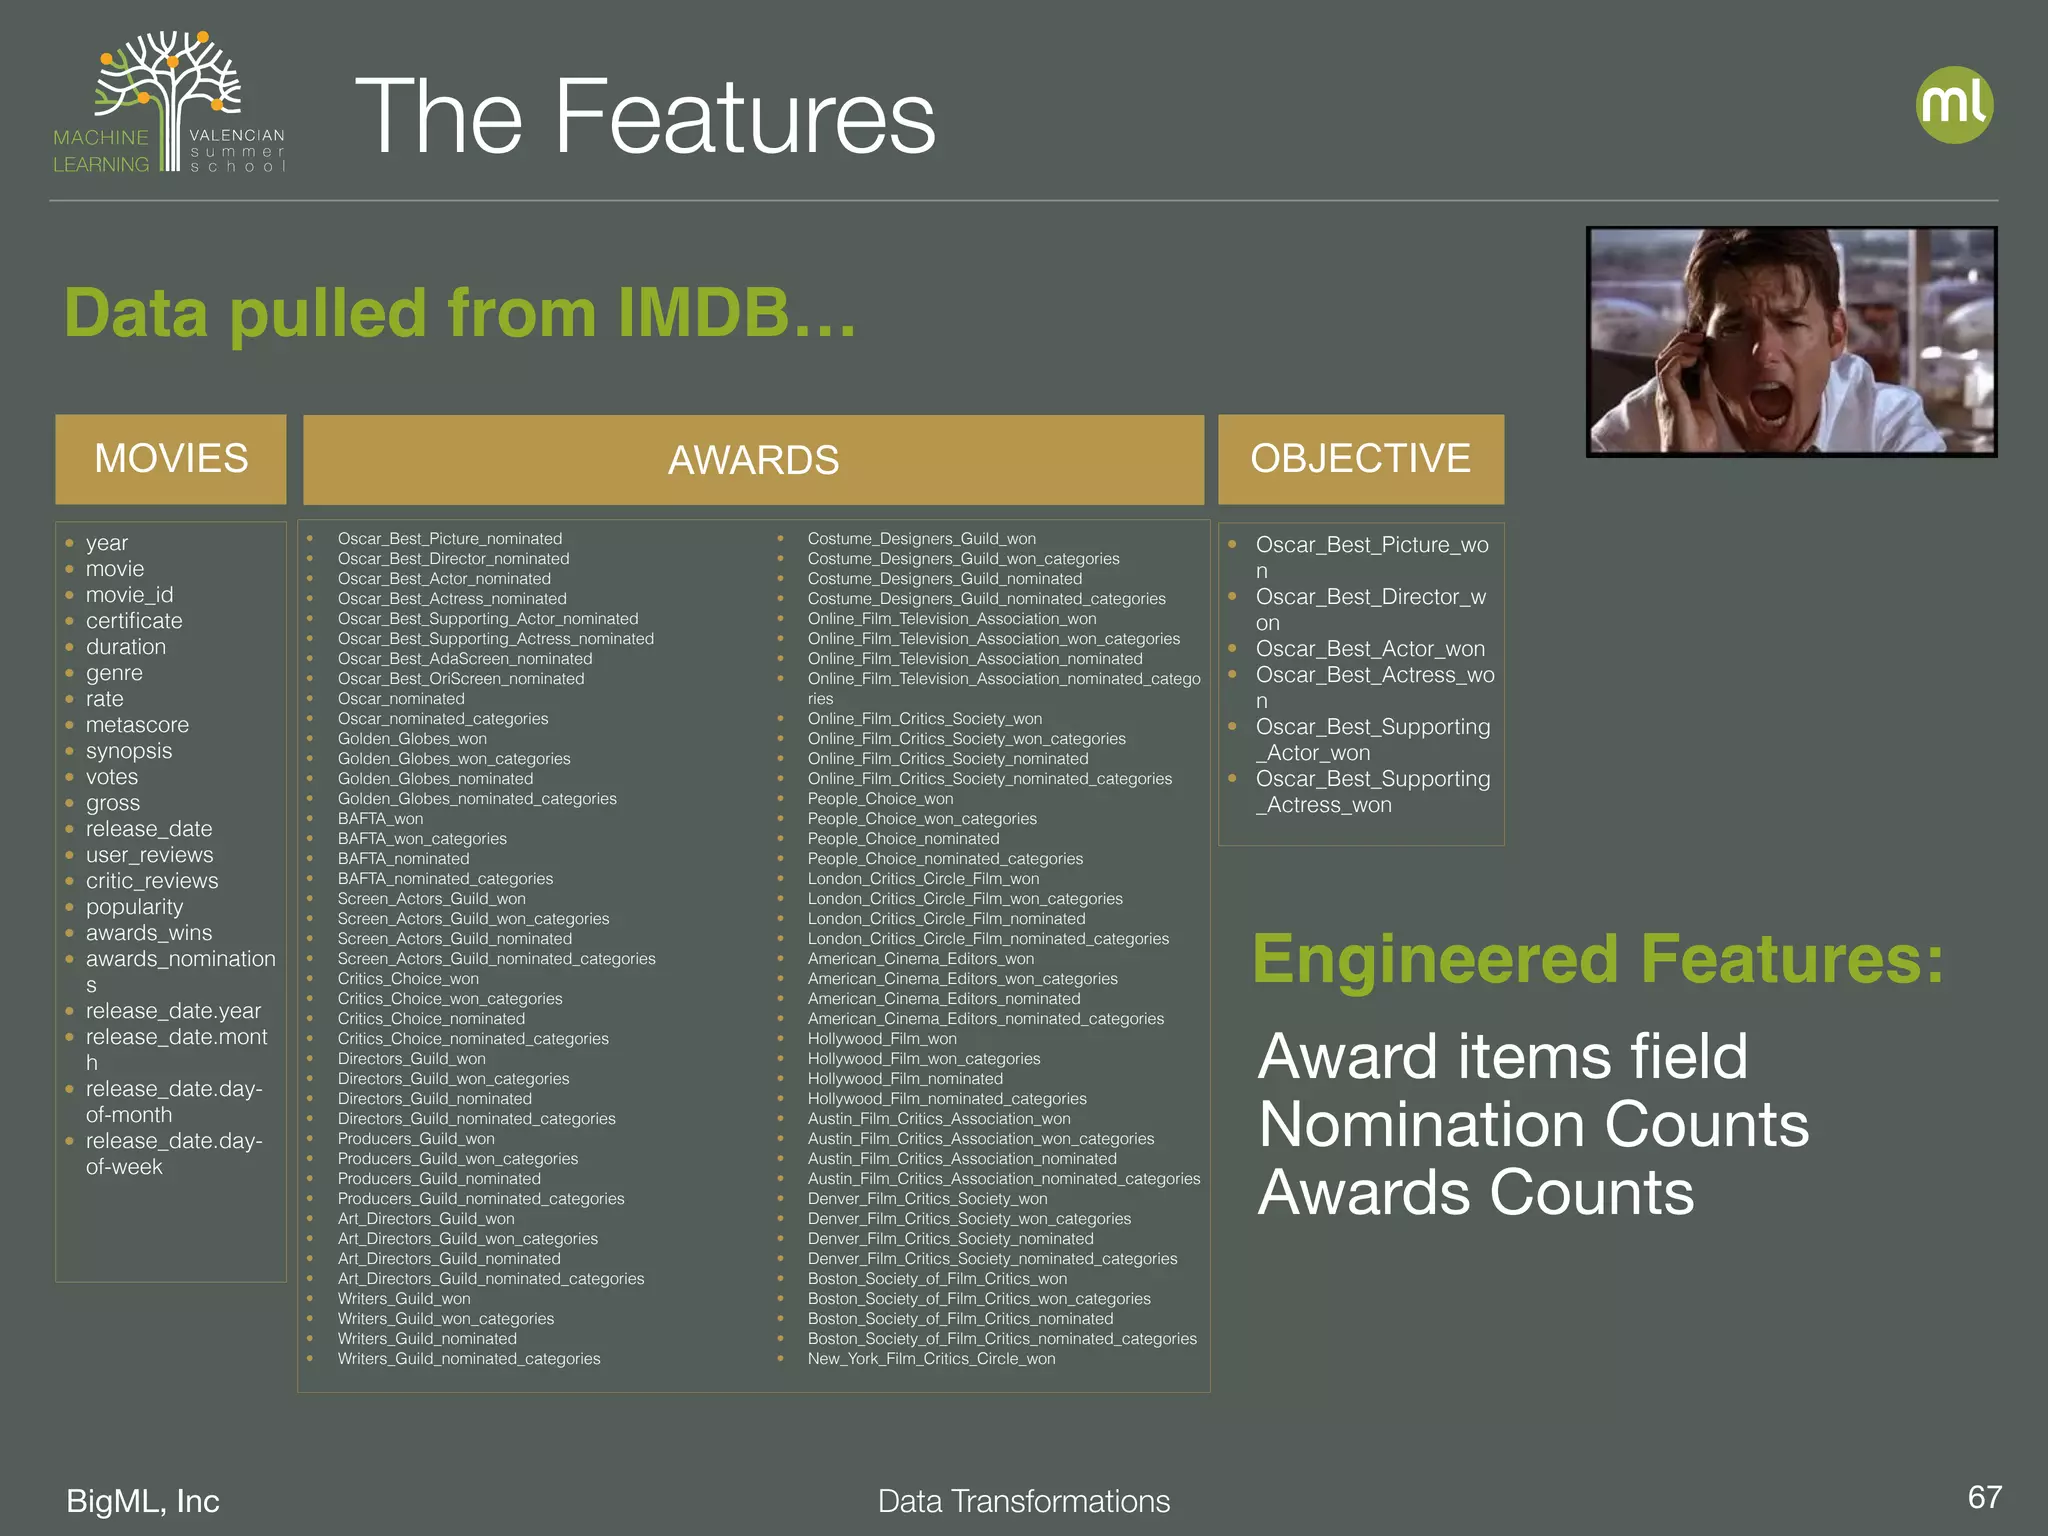Viewport: 2048px width, 1536px height.
Task: Click 'New_York_Film_Critics_Circle_won' entry
Action: point(931,1359)
